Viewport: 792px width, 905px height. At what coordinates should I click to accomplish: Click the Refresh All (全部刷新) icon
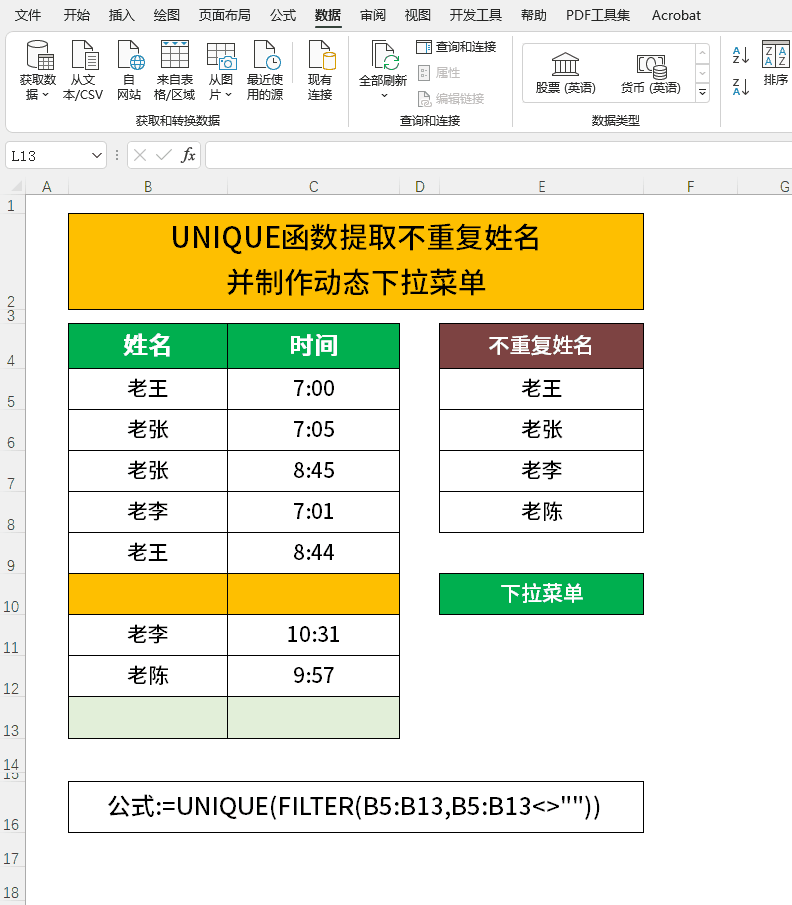pyautogui.click(x=383, y=55)
